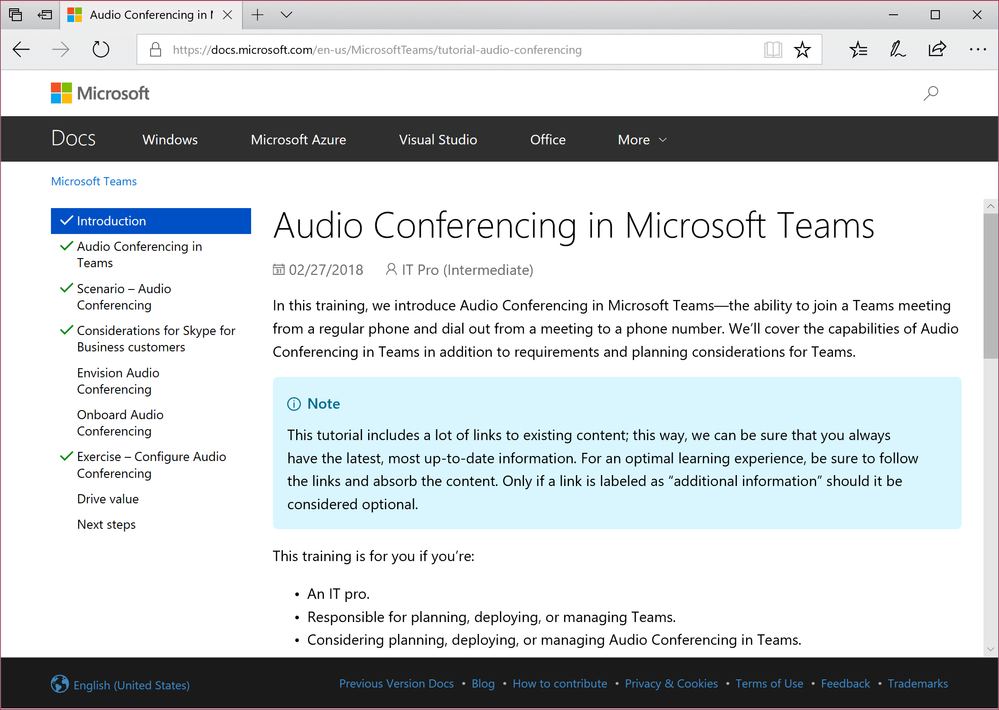Click the Note info icon

click(x=294, y=404)
